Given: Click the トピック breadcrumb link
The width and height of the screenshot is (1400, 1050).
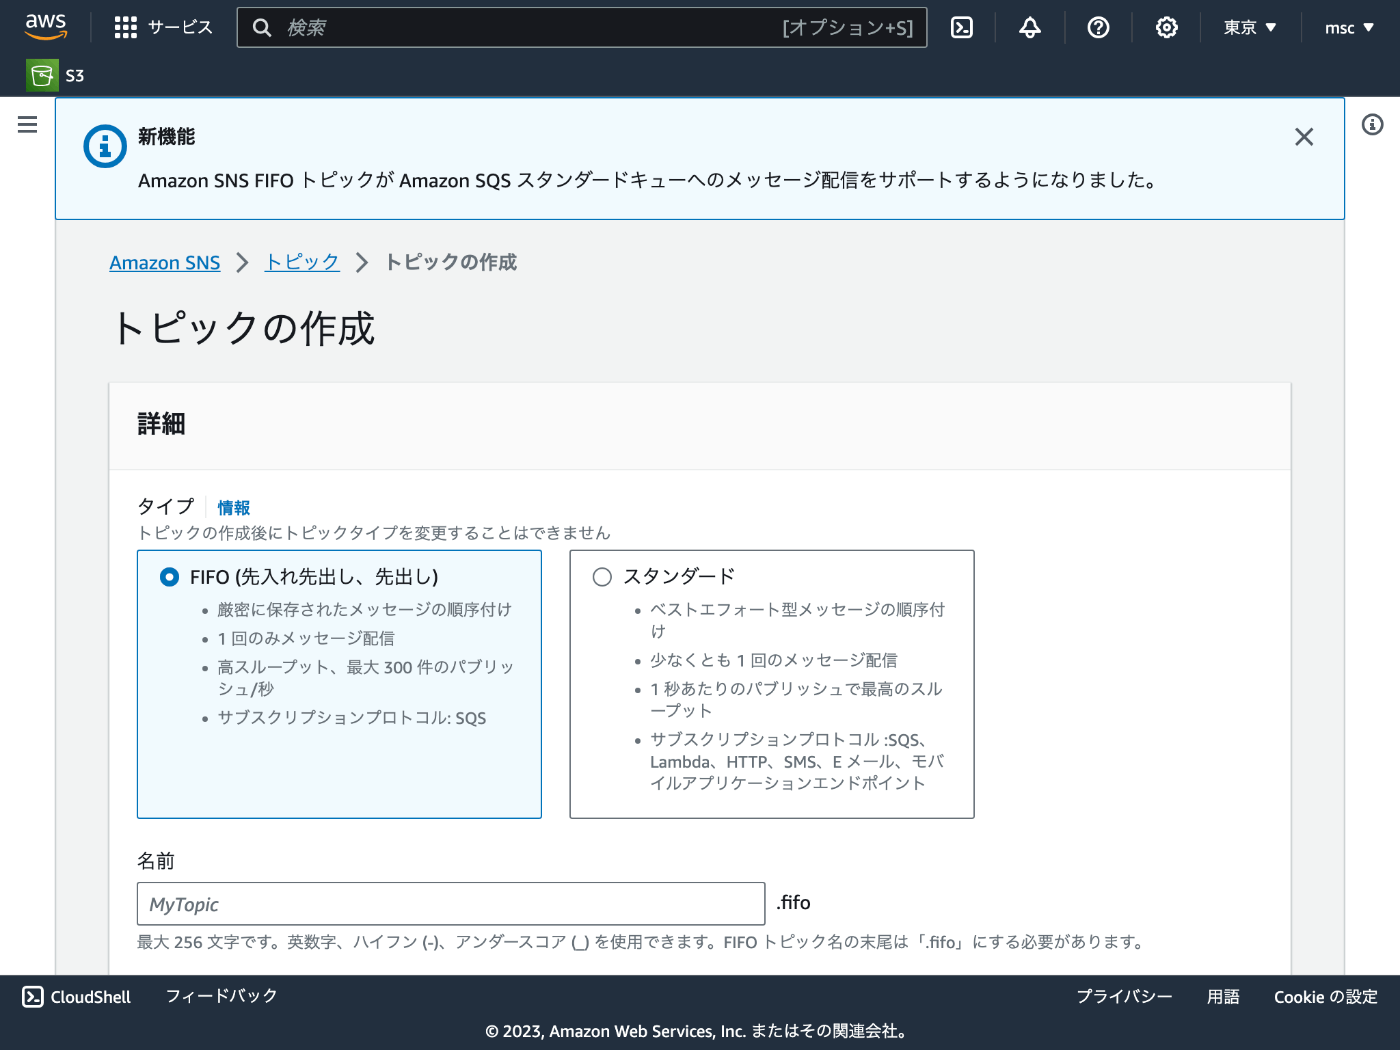Looking at the screenshot, I should [x=302, y=262].
